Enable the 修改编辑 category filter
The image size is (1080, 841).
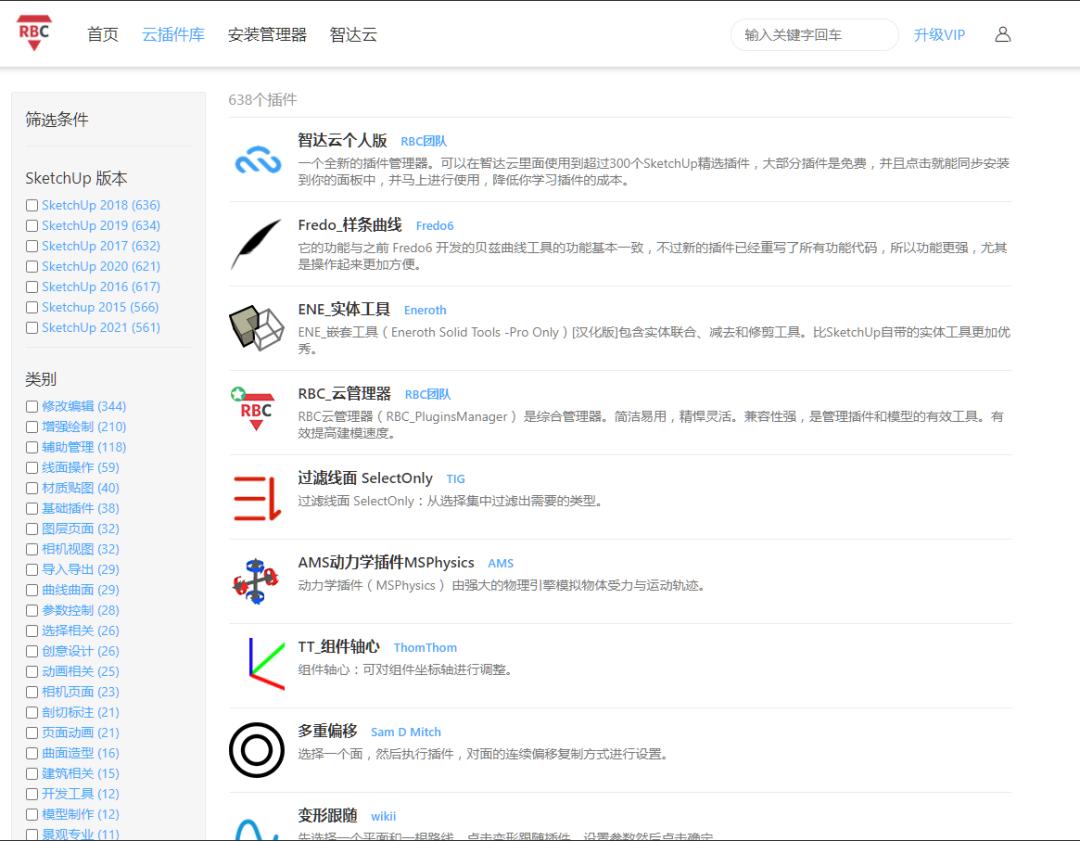(32, 406)
